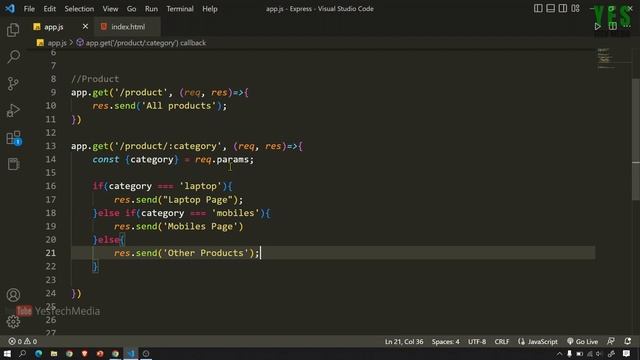Open the Explorer view in activity bar
The height and width of the screenshot is (360, 640).
13,30
